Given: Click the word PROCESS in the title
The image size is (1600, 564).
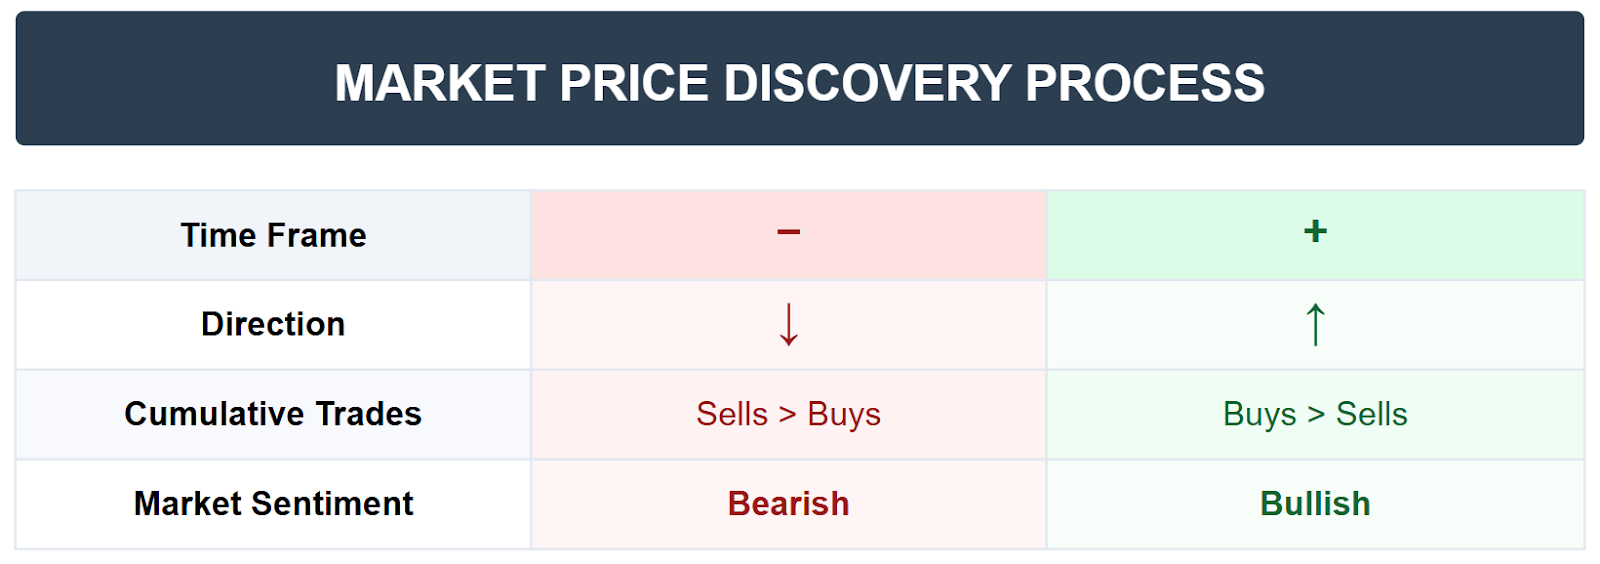Looking at the screenshot, I should (1145, 83).
